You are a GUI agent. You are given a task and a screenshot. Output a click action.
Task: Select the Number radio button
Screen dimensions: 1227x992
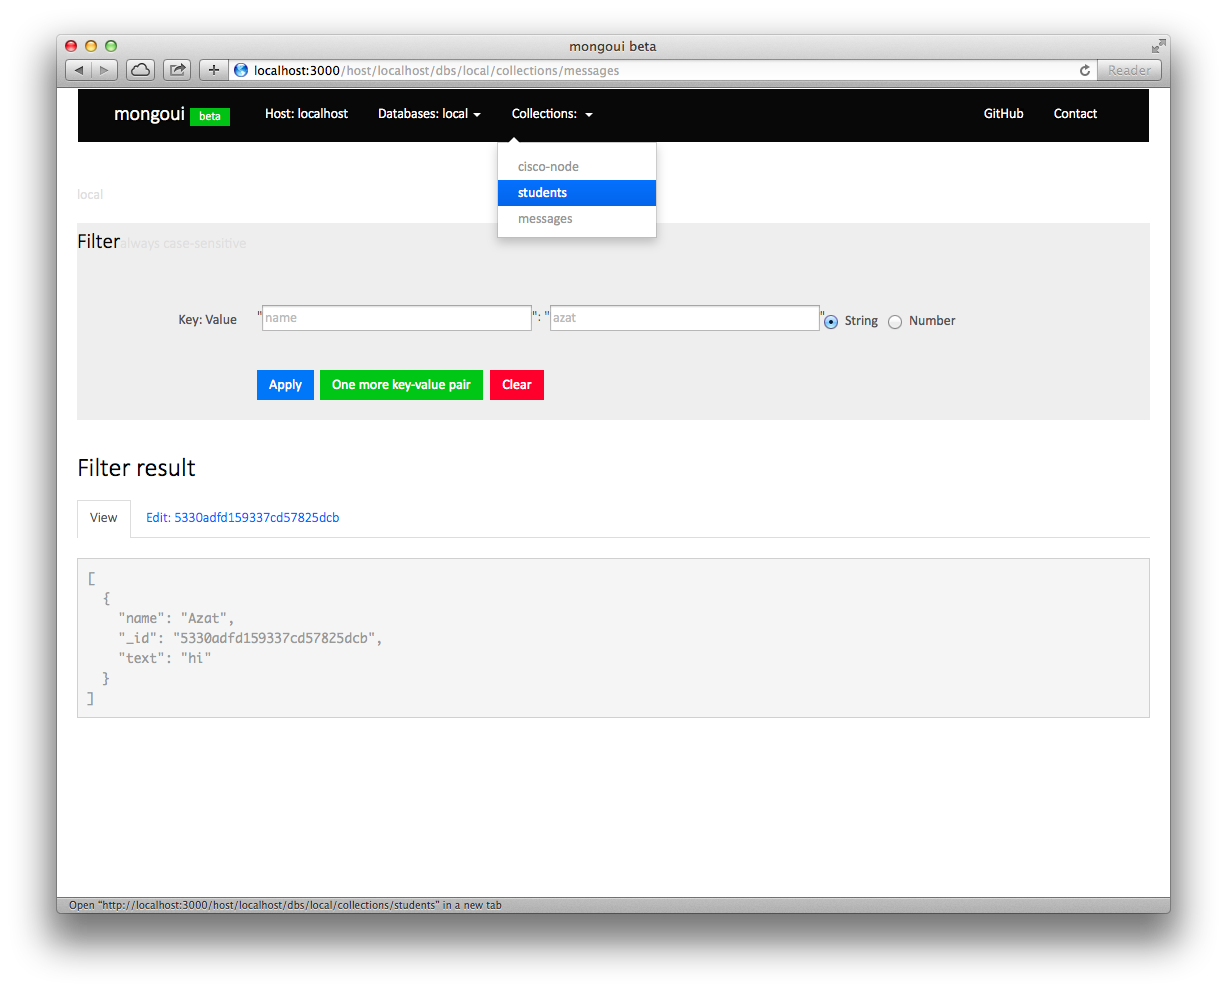[x=895, y=322]
